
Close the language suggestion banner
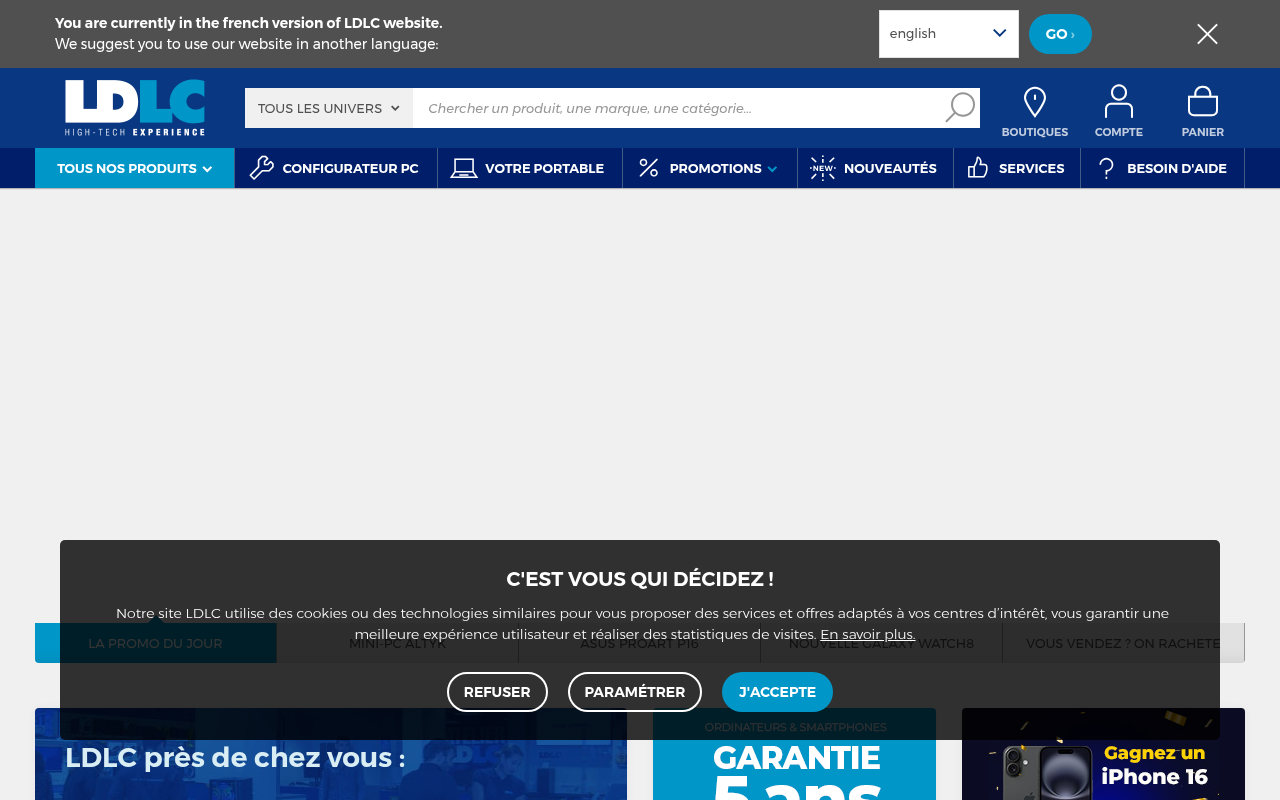(1207, 34)
